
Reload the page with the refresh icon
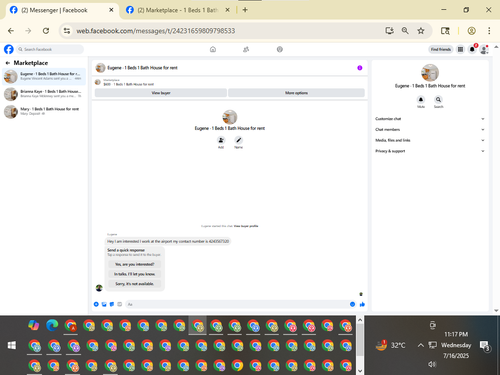click(x=46, y=31)
